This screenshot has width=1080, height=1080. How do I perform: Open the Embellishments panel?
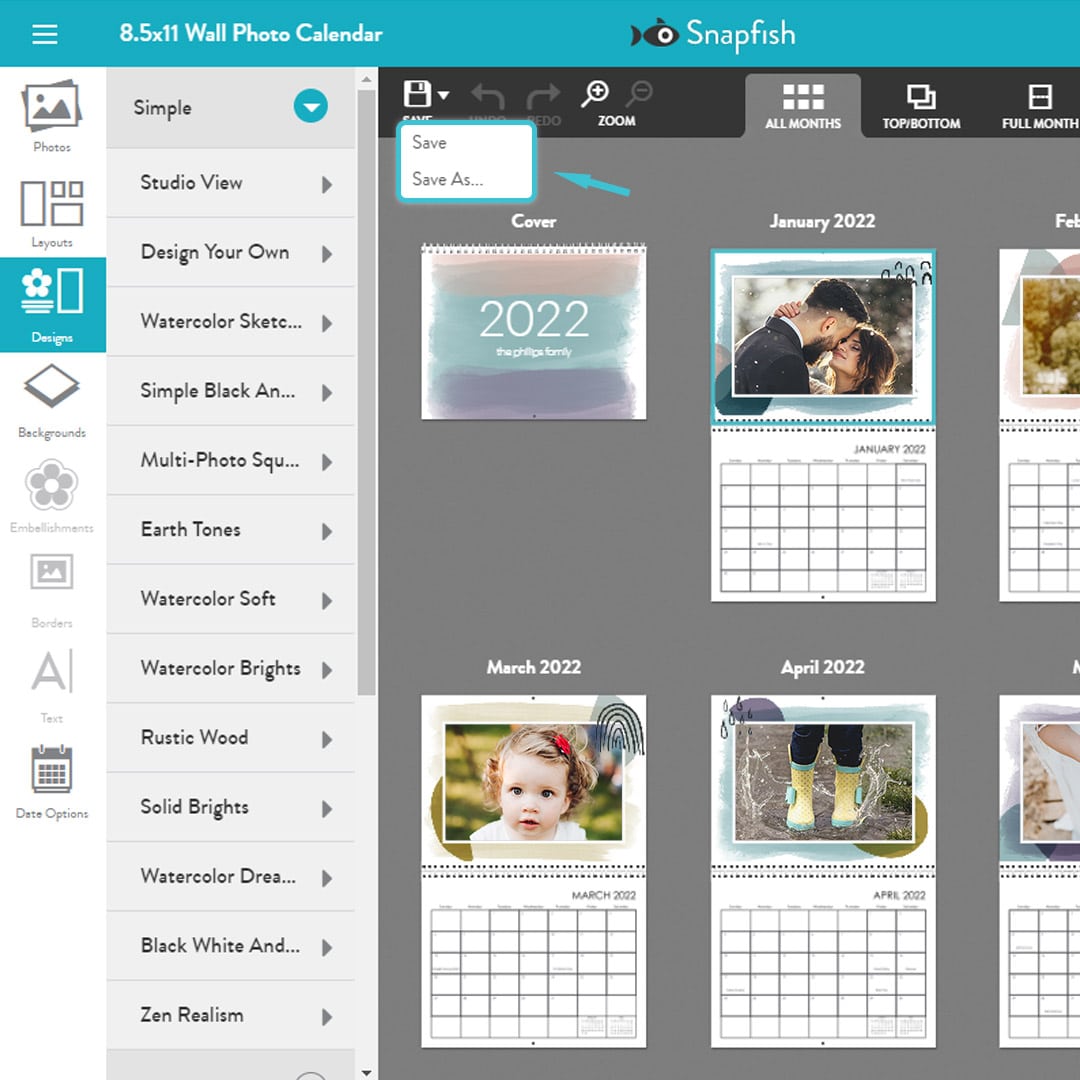click(x=52, y=496)
